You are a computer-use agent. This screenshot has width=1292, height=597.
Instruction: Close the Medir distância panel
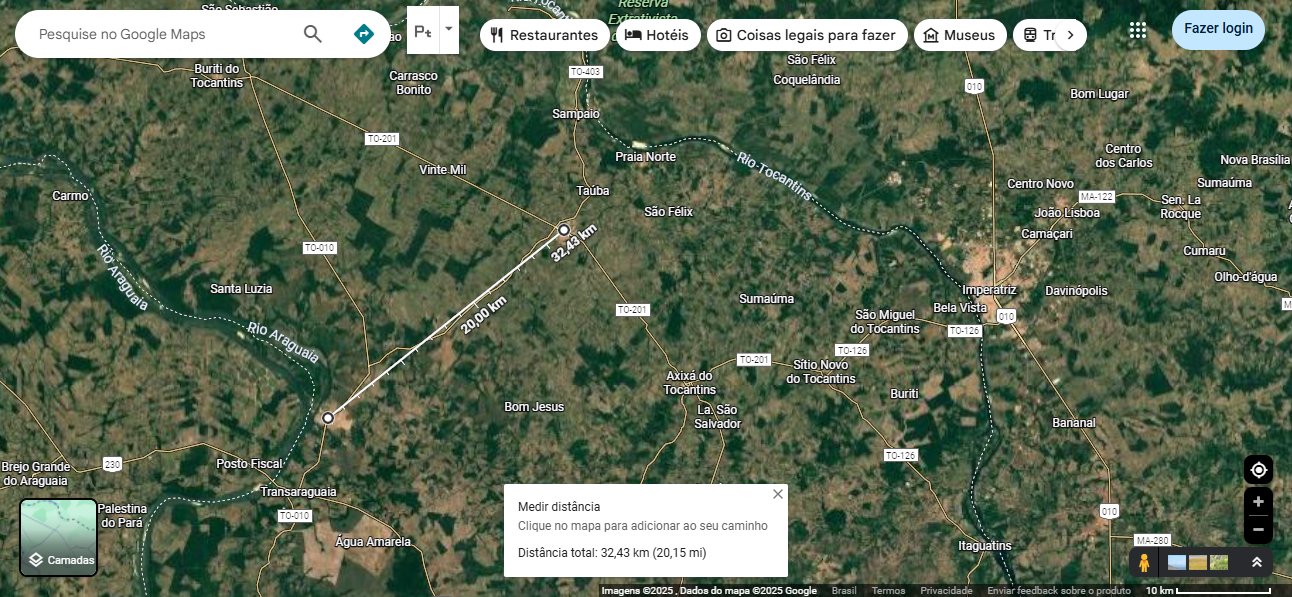tap(778, 494)
